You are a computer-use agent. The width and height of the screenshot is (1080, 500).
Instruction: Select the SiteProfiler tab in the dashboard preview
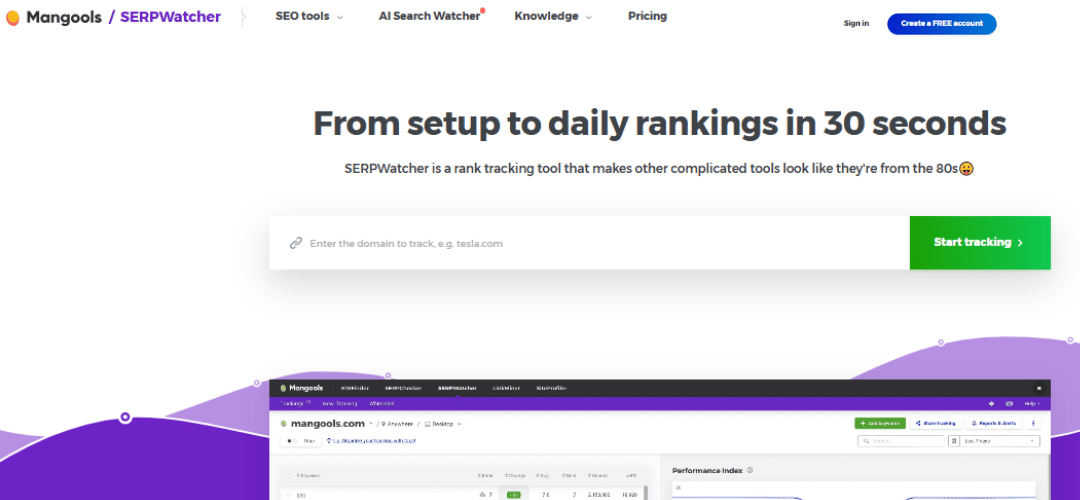coord(551,388)
